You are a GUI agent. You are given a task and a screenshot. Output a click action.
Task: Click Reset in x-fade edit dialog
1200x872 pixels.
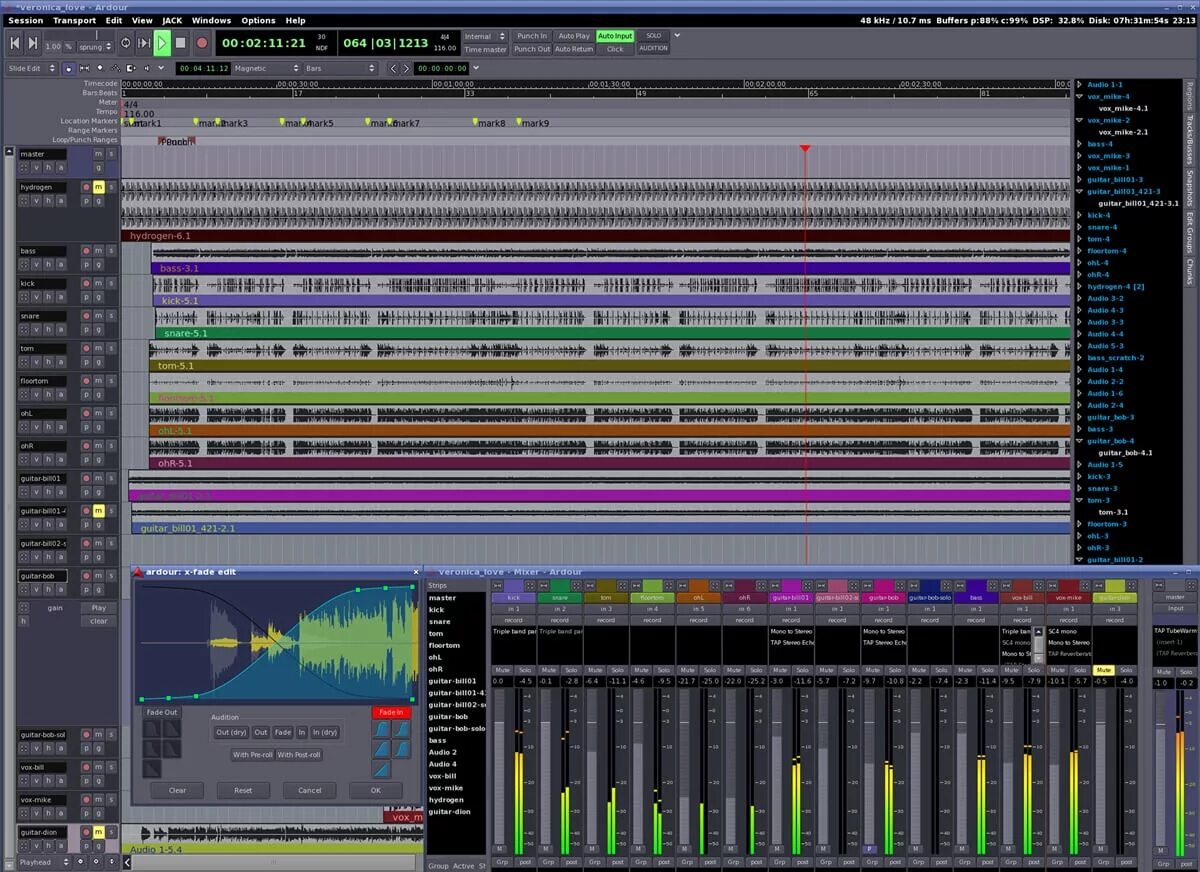click(243, 790)
